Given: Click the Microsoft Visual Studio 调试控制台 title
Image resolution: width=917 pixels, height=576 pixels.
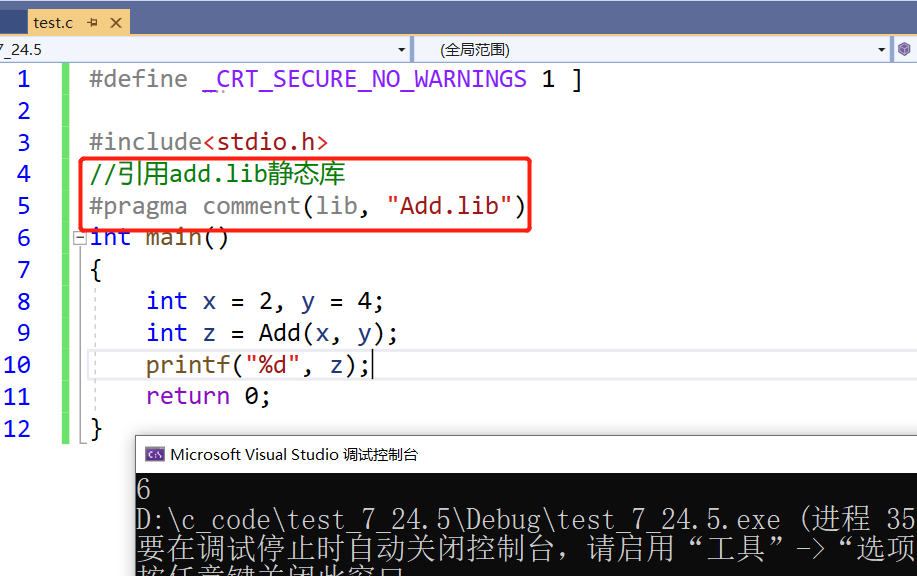Looking at the screenshot, I should click(294, 454).
